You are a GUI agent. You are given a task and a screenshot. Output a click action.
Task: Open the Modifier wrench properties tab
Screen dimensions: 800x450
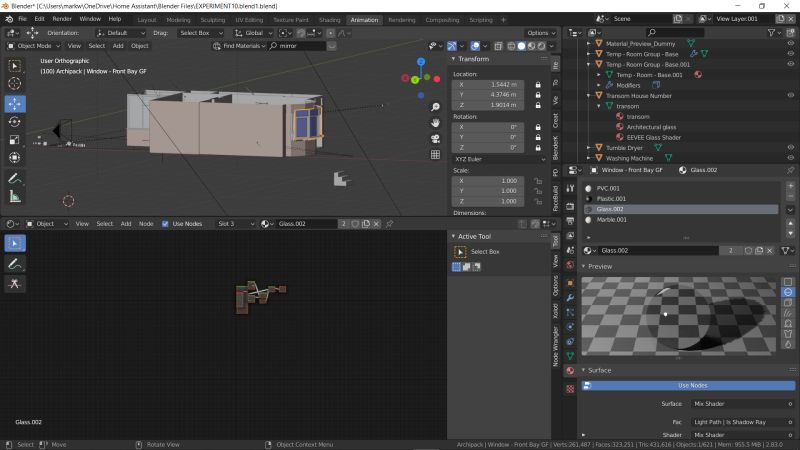tap(570, 298)
